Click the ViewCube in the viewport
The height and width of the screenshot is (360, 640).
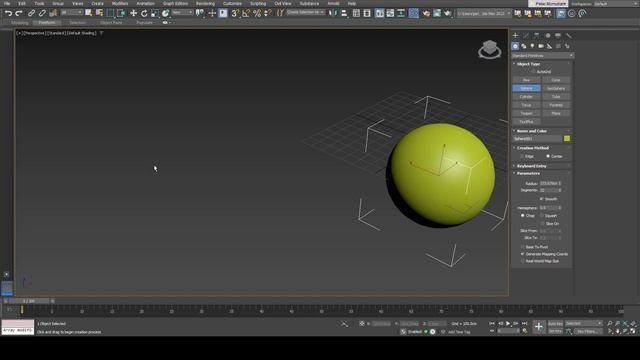[489, 49]
